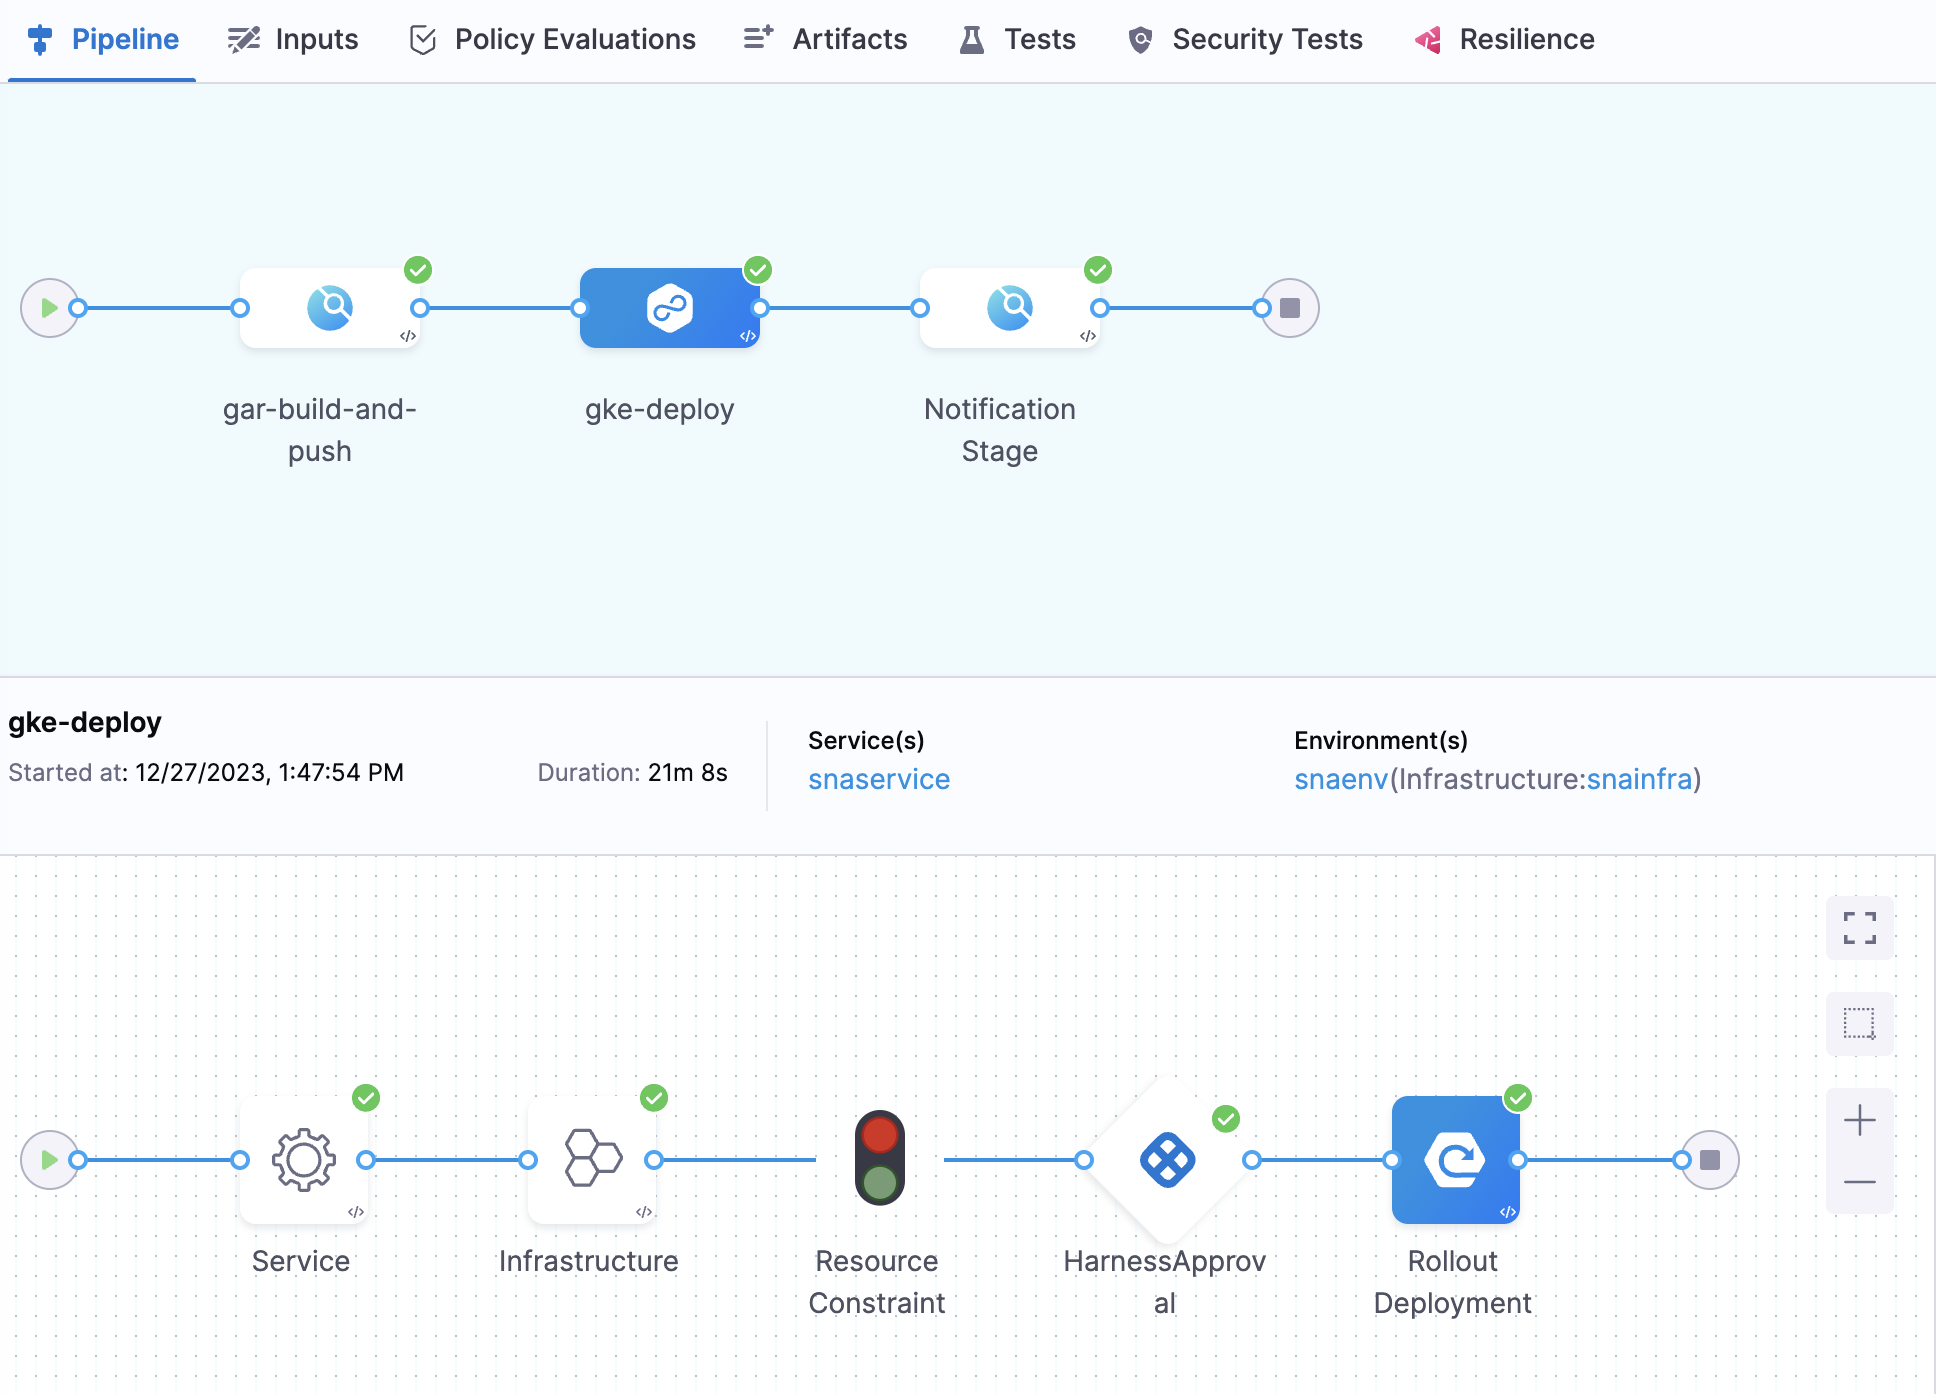This screenshot has width=1936, height=1394.
Task: Zoom out with the minus button
Action: tap(1859, 1183)
